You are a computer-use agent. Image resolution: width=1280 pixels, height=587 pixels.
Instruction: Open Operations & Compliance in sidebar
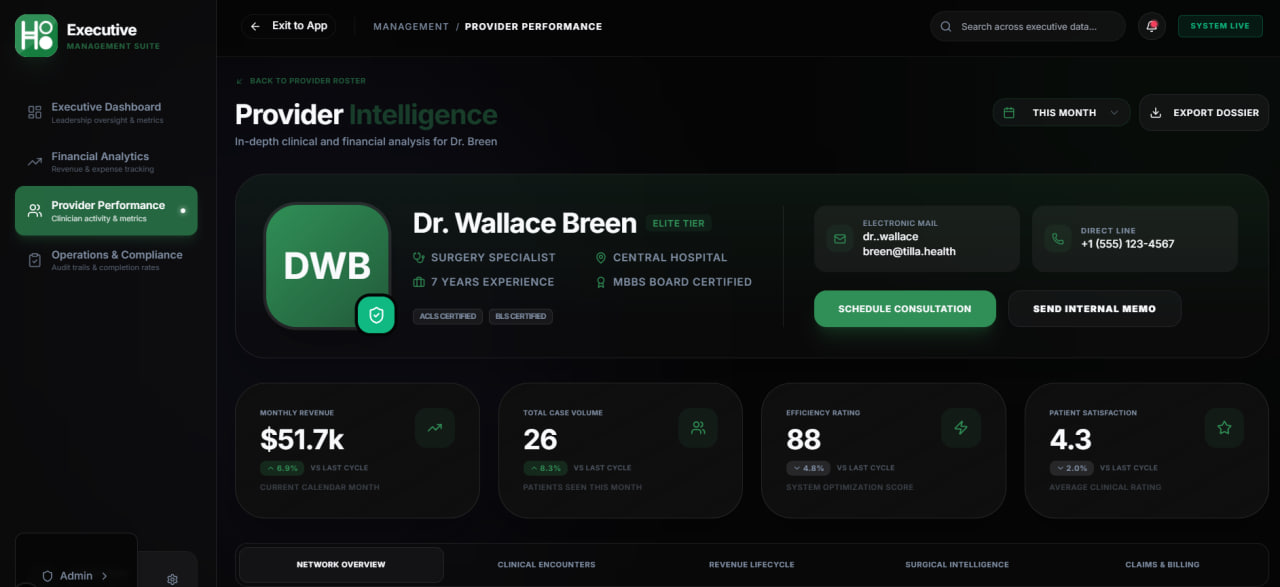coord(106,260)
